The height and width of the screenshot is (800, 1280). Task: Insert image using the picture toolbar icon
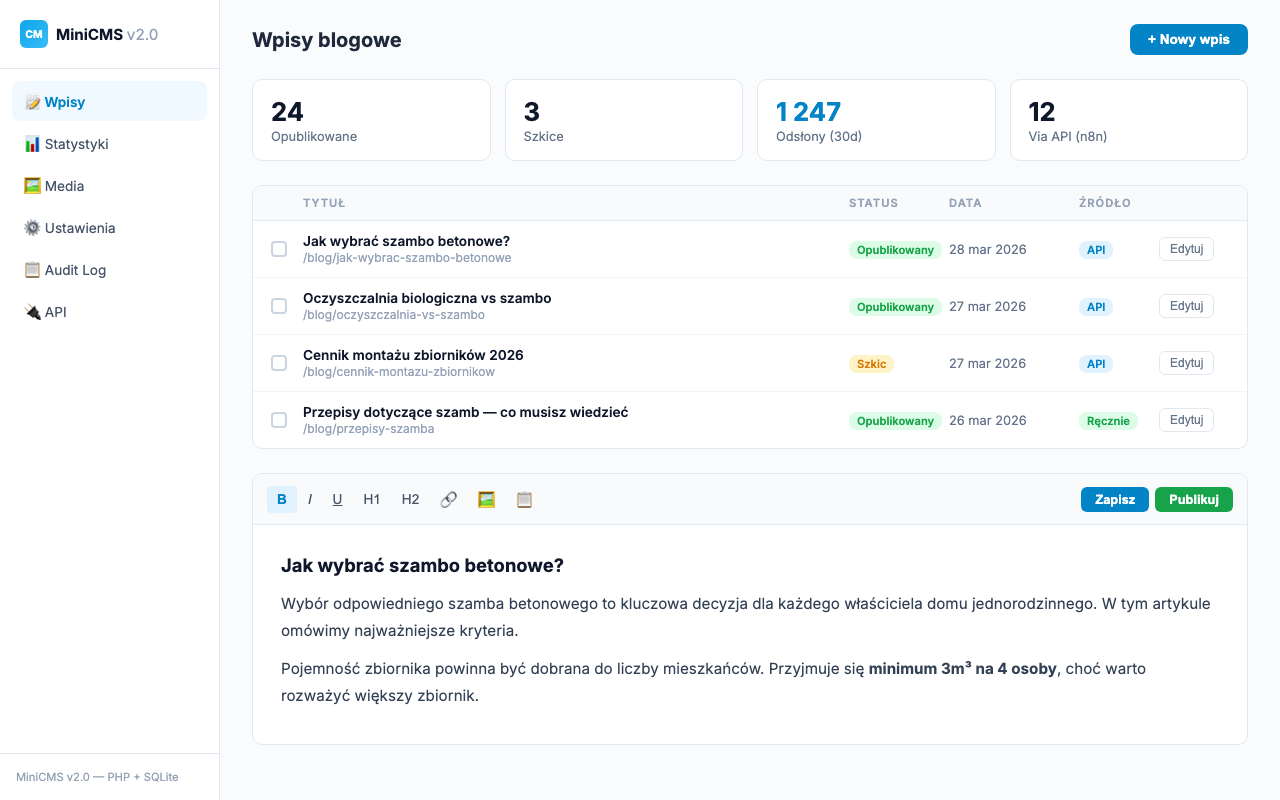point(487,499)
